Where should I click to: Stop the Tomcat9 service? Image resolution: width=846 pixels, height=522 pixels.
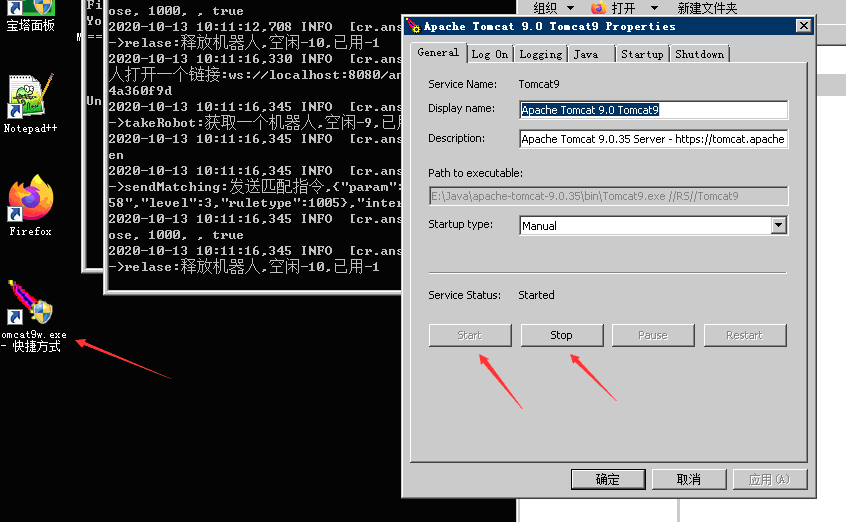pos(562,335)
